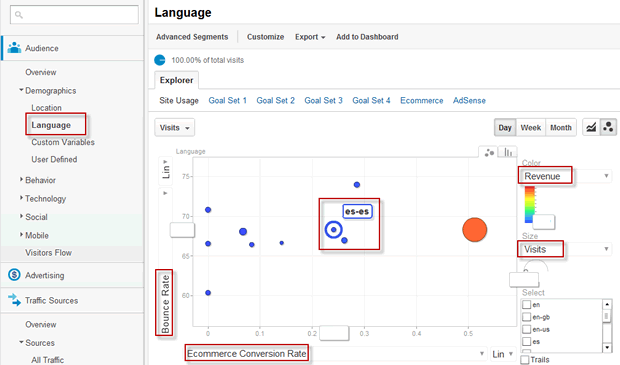
Task: Open the Visits metric dropdown
Action: click(x=174, y=128)
